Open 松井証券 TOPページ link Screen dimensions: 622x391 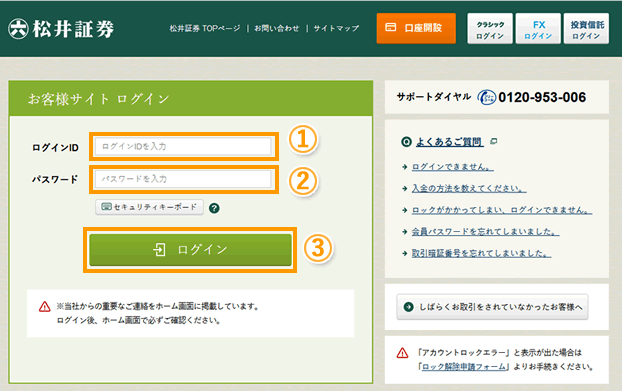coord(205,29)
